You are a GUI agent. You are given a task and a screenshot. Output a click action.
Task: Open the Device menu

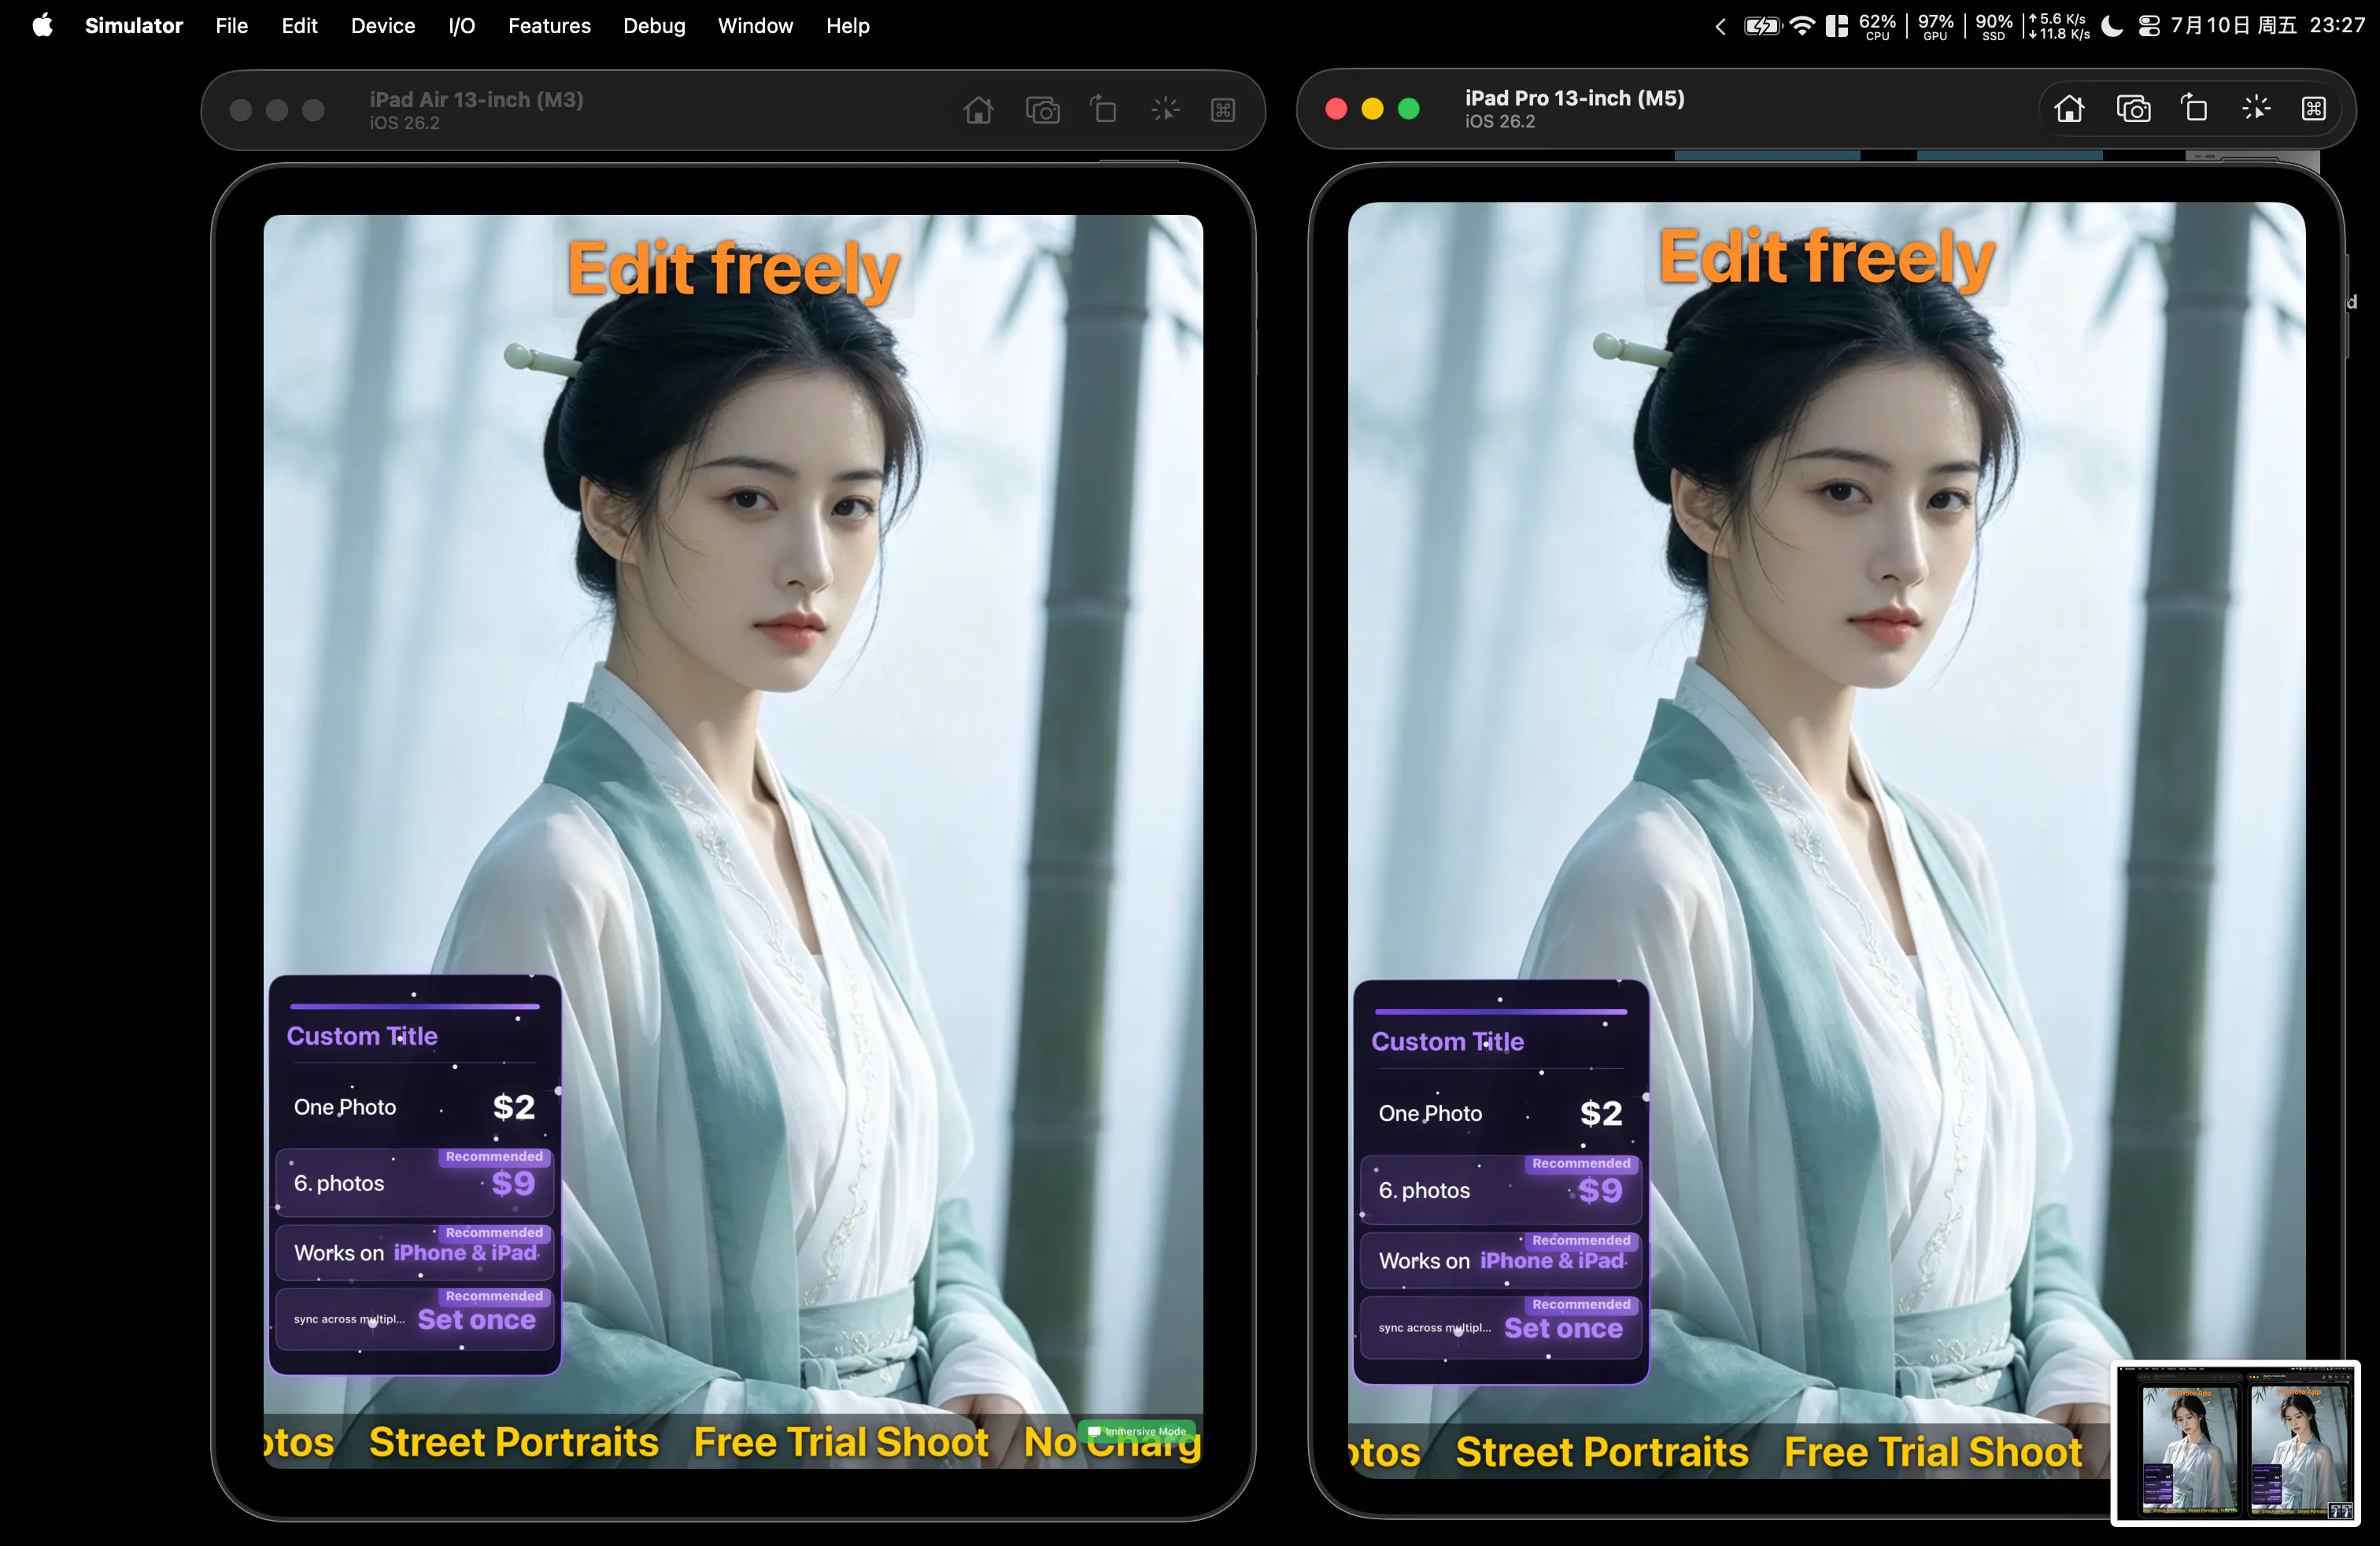(383, 25)
